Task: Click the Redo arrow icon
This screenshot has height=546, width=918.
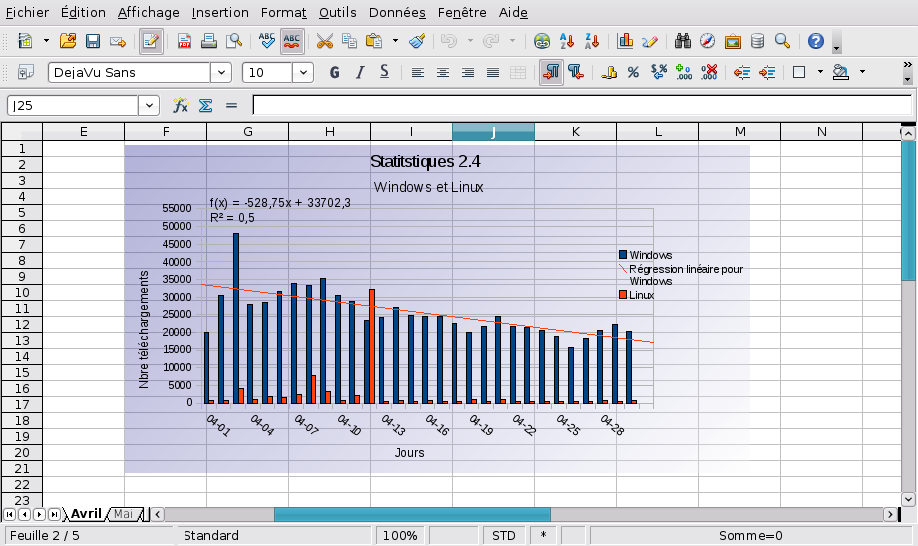Action: tap(491, 41)
